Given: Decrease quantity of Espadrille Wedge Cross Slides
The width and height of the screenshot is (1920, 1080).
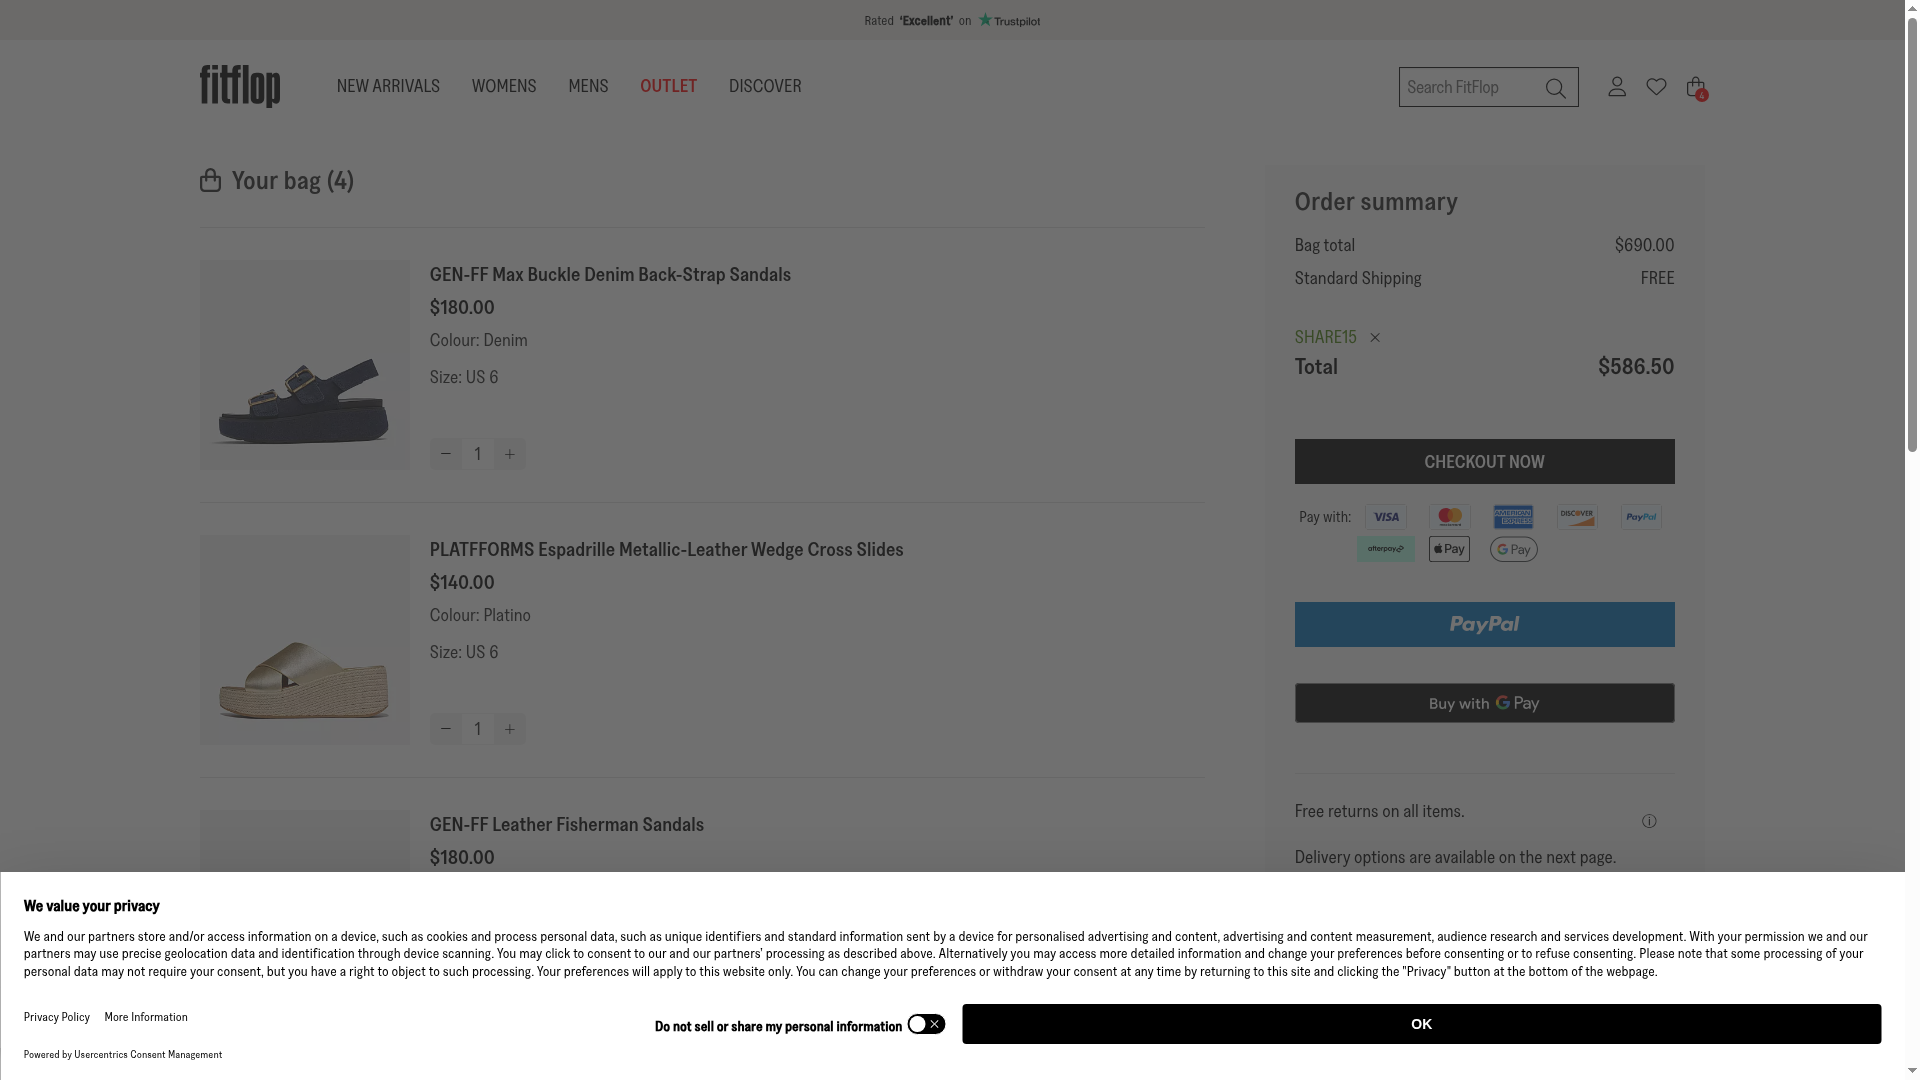Looking at the screenshot, I should click(445, 729).
